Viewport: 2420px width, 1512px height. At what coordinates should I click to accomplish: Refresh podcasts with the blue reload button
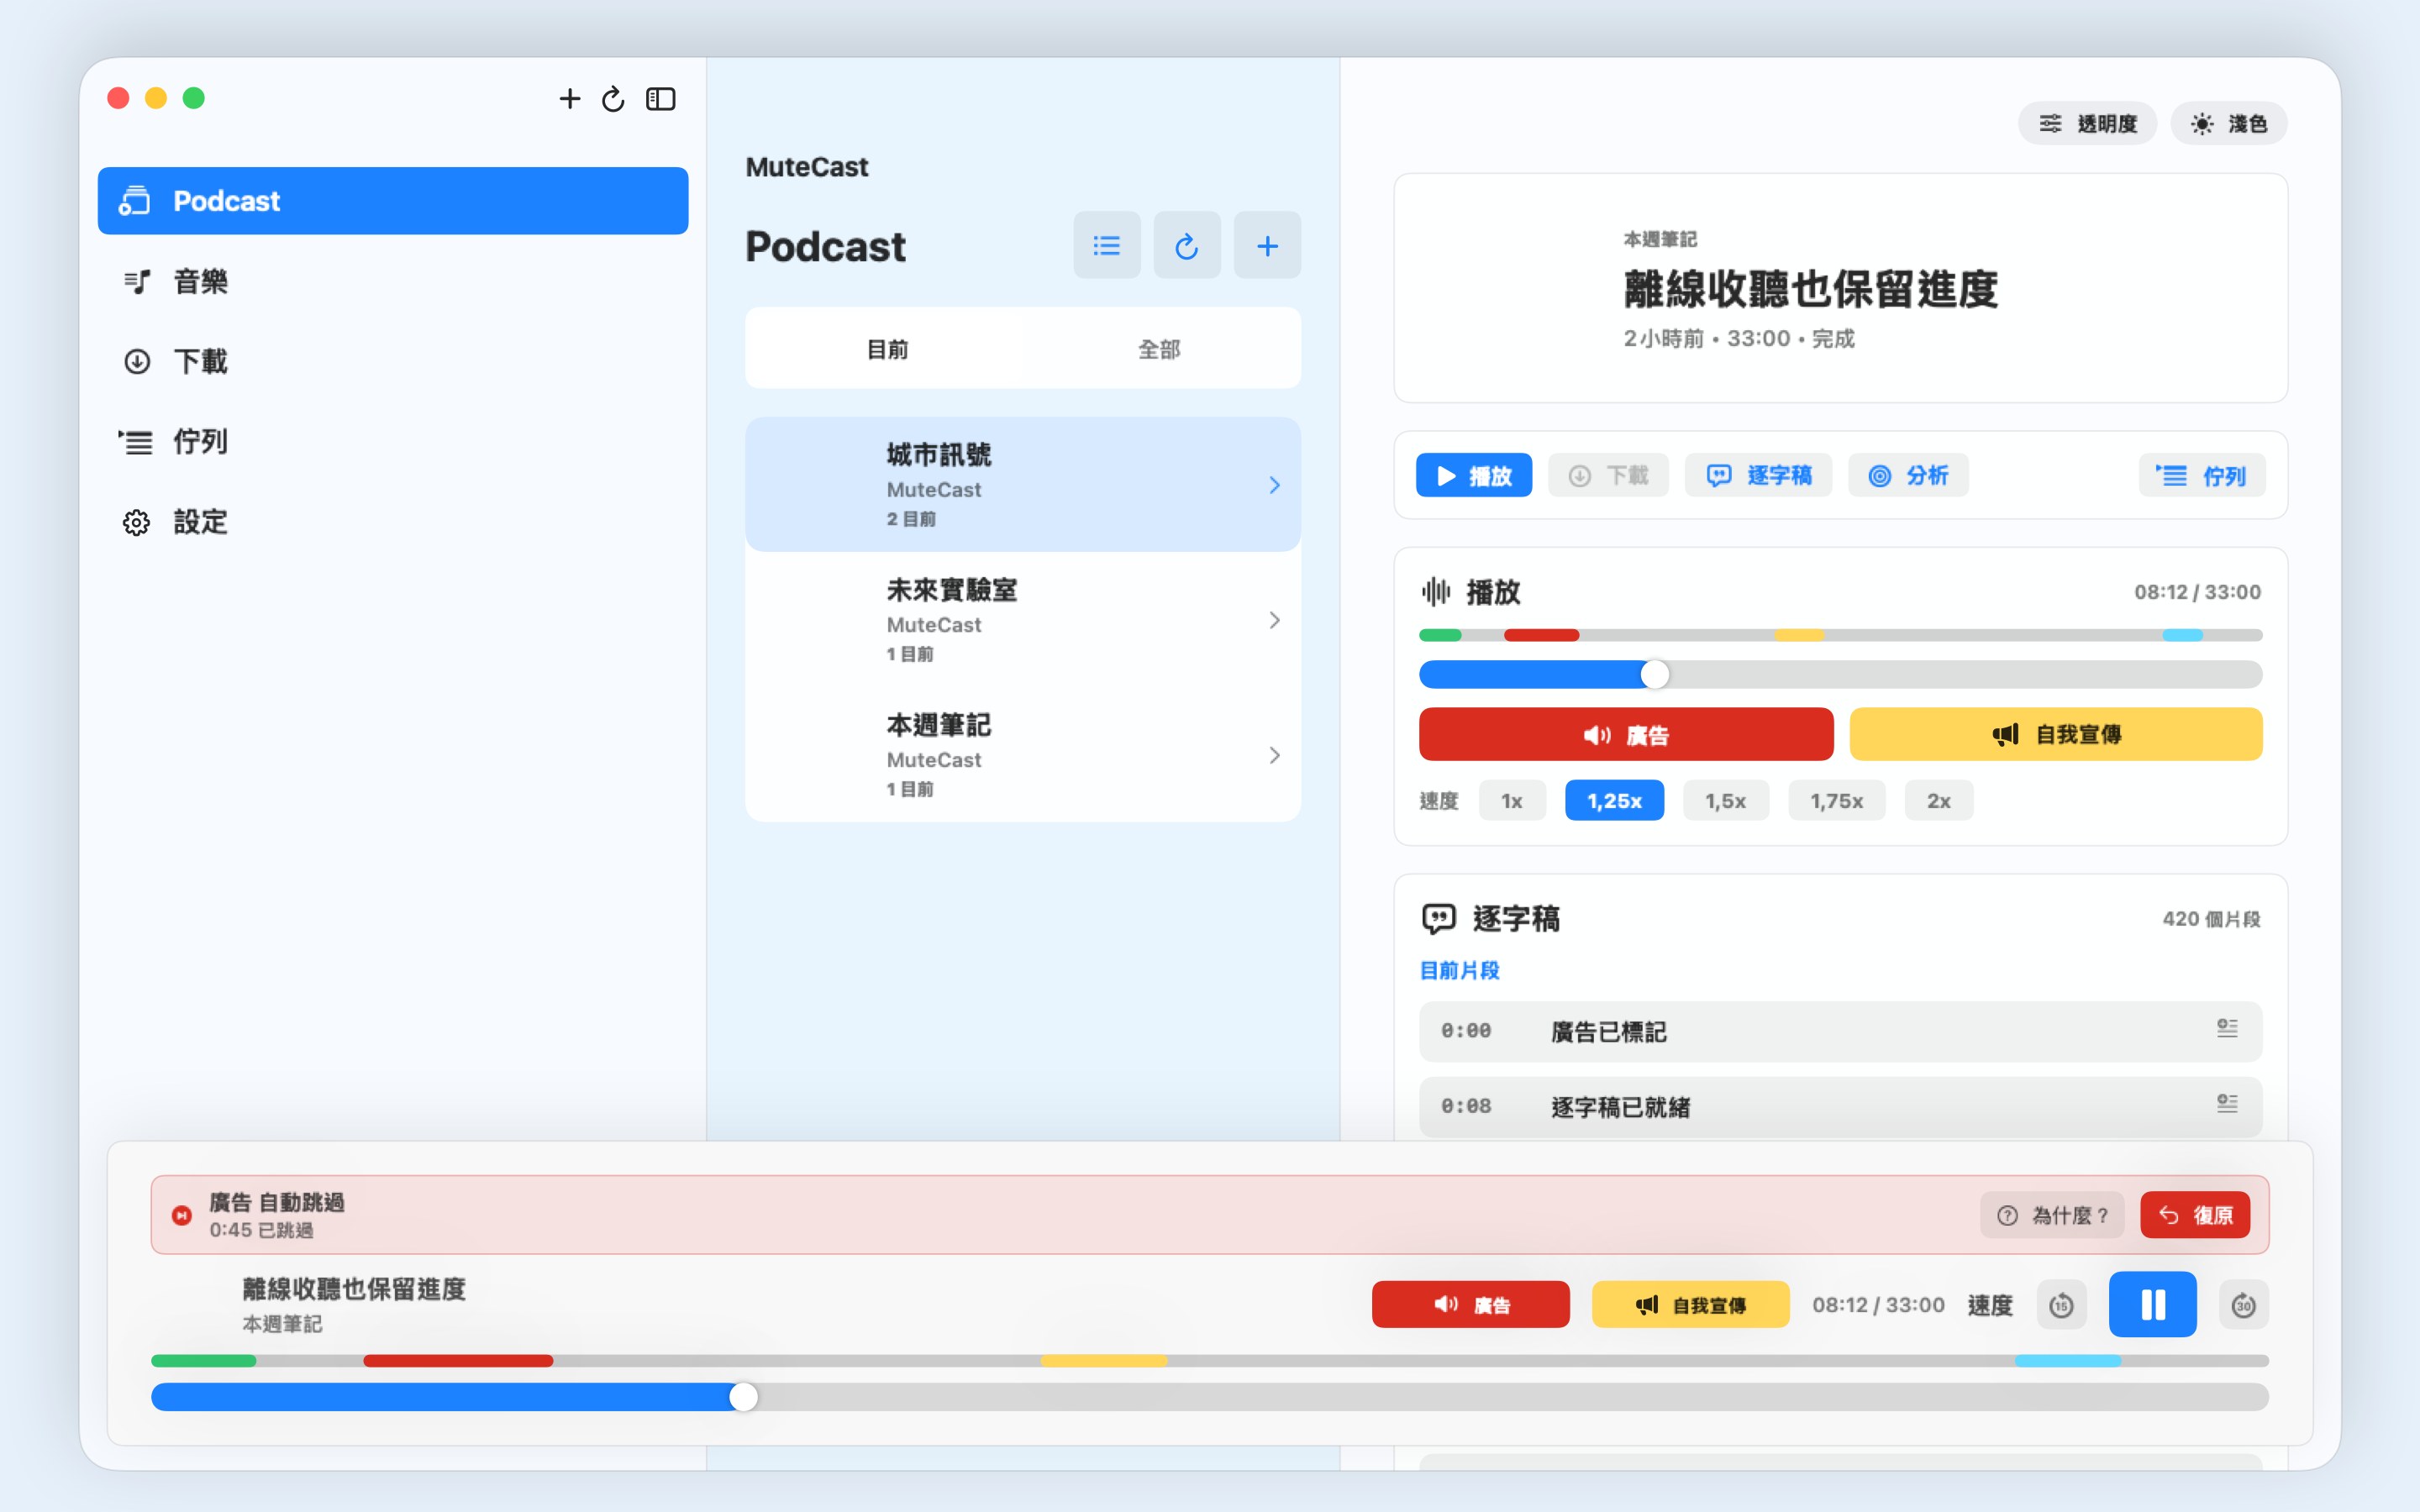coord(1186,245)
